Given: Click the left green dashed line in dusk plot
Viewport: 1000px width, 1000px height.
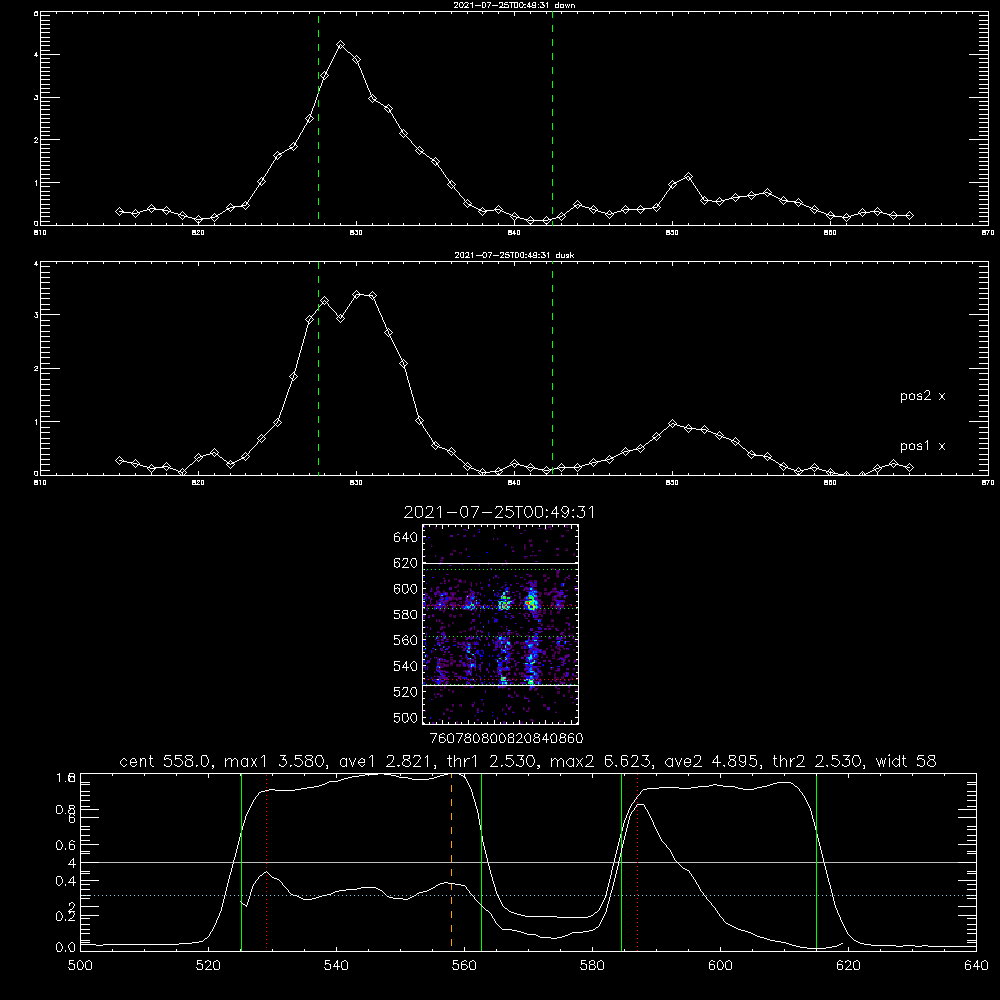Looking at the screenshot, I should click(x=318, y=368).
